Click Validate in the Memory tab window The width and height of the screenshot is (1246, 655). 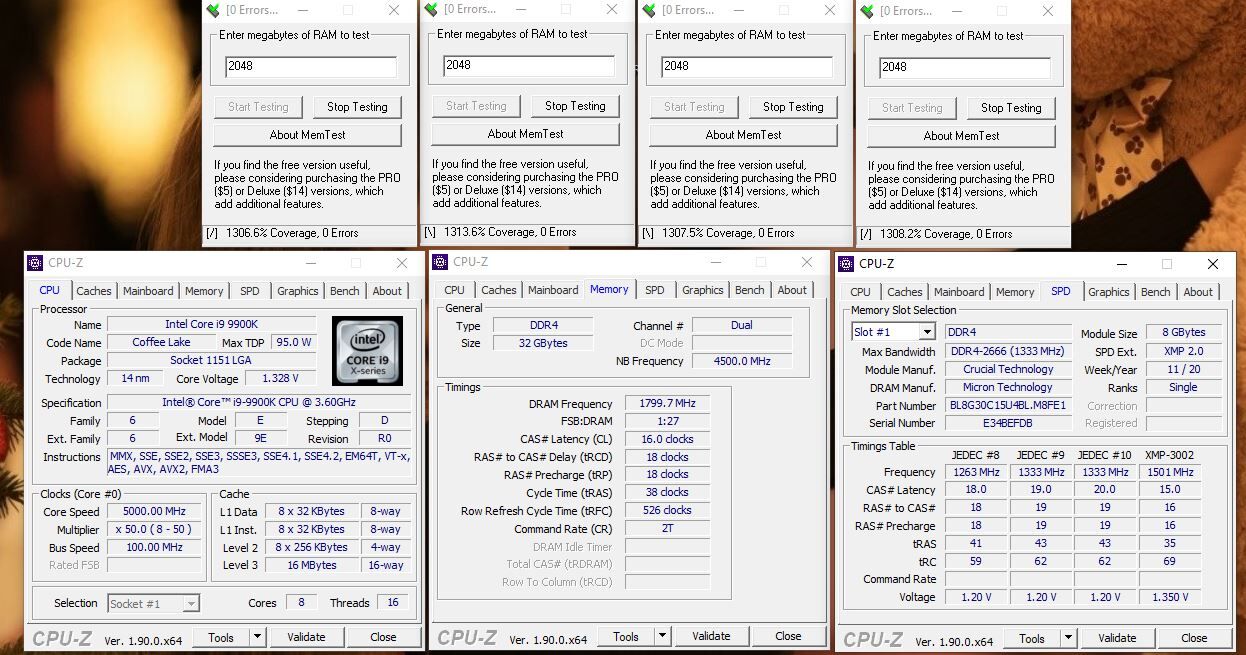(x=711, y=636)
